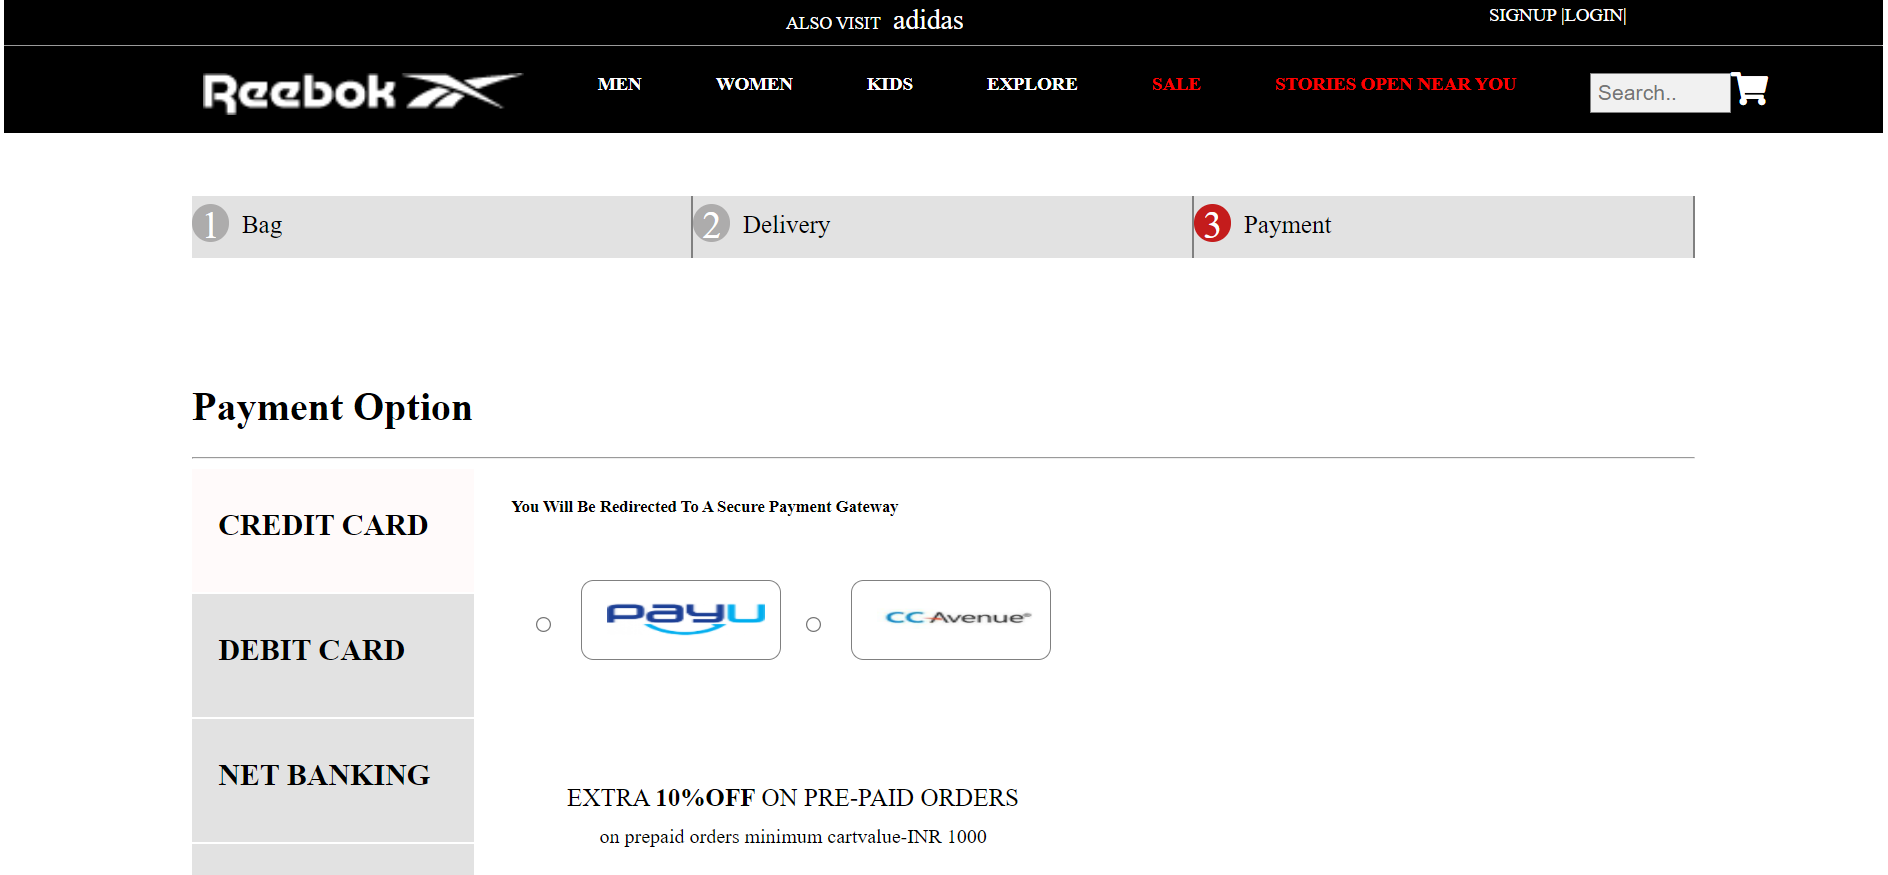The width and height of the screenshot is (1888, 875).
Task: Click the CCAvenue gateway logo
Action: click(951, 620)
